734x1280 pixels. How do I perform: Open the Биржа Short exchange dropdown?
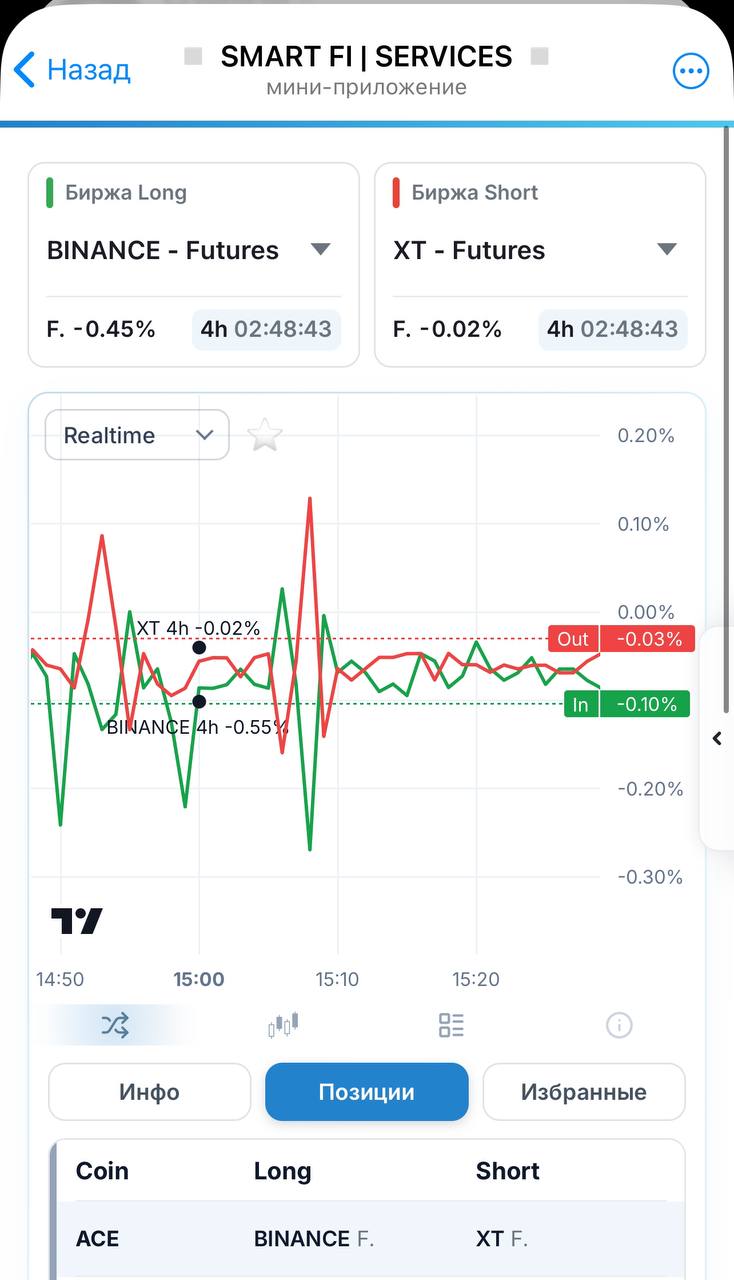(x=539, y=250)
